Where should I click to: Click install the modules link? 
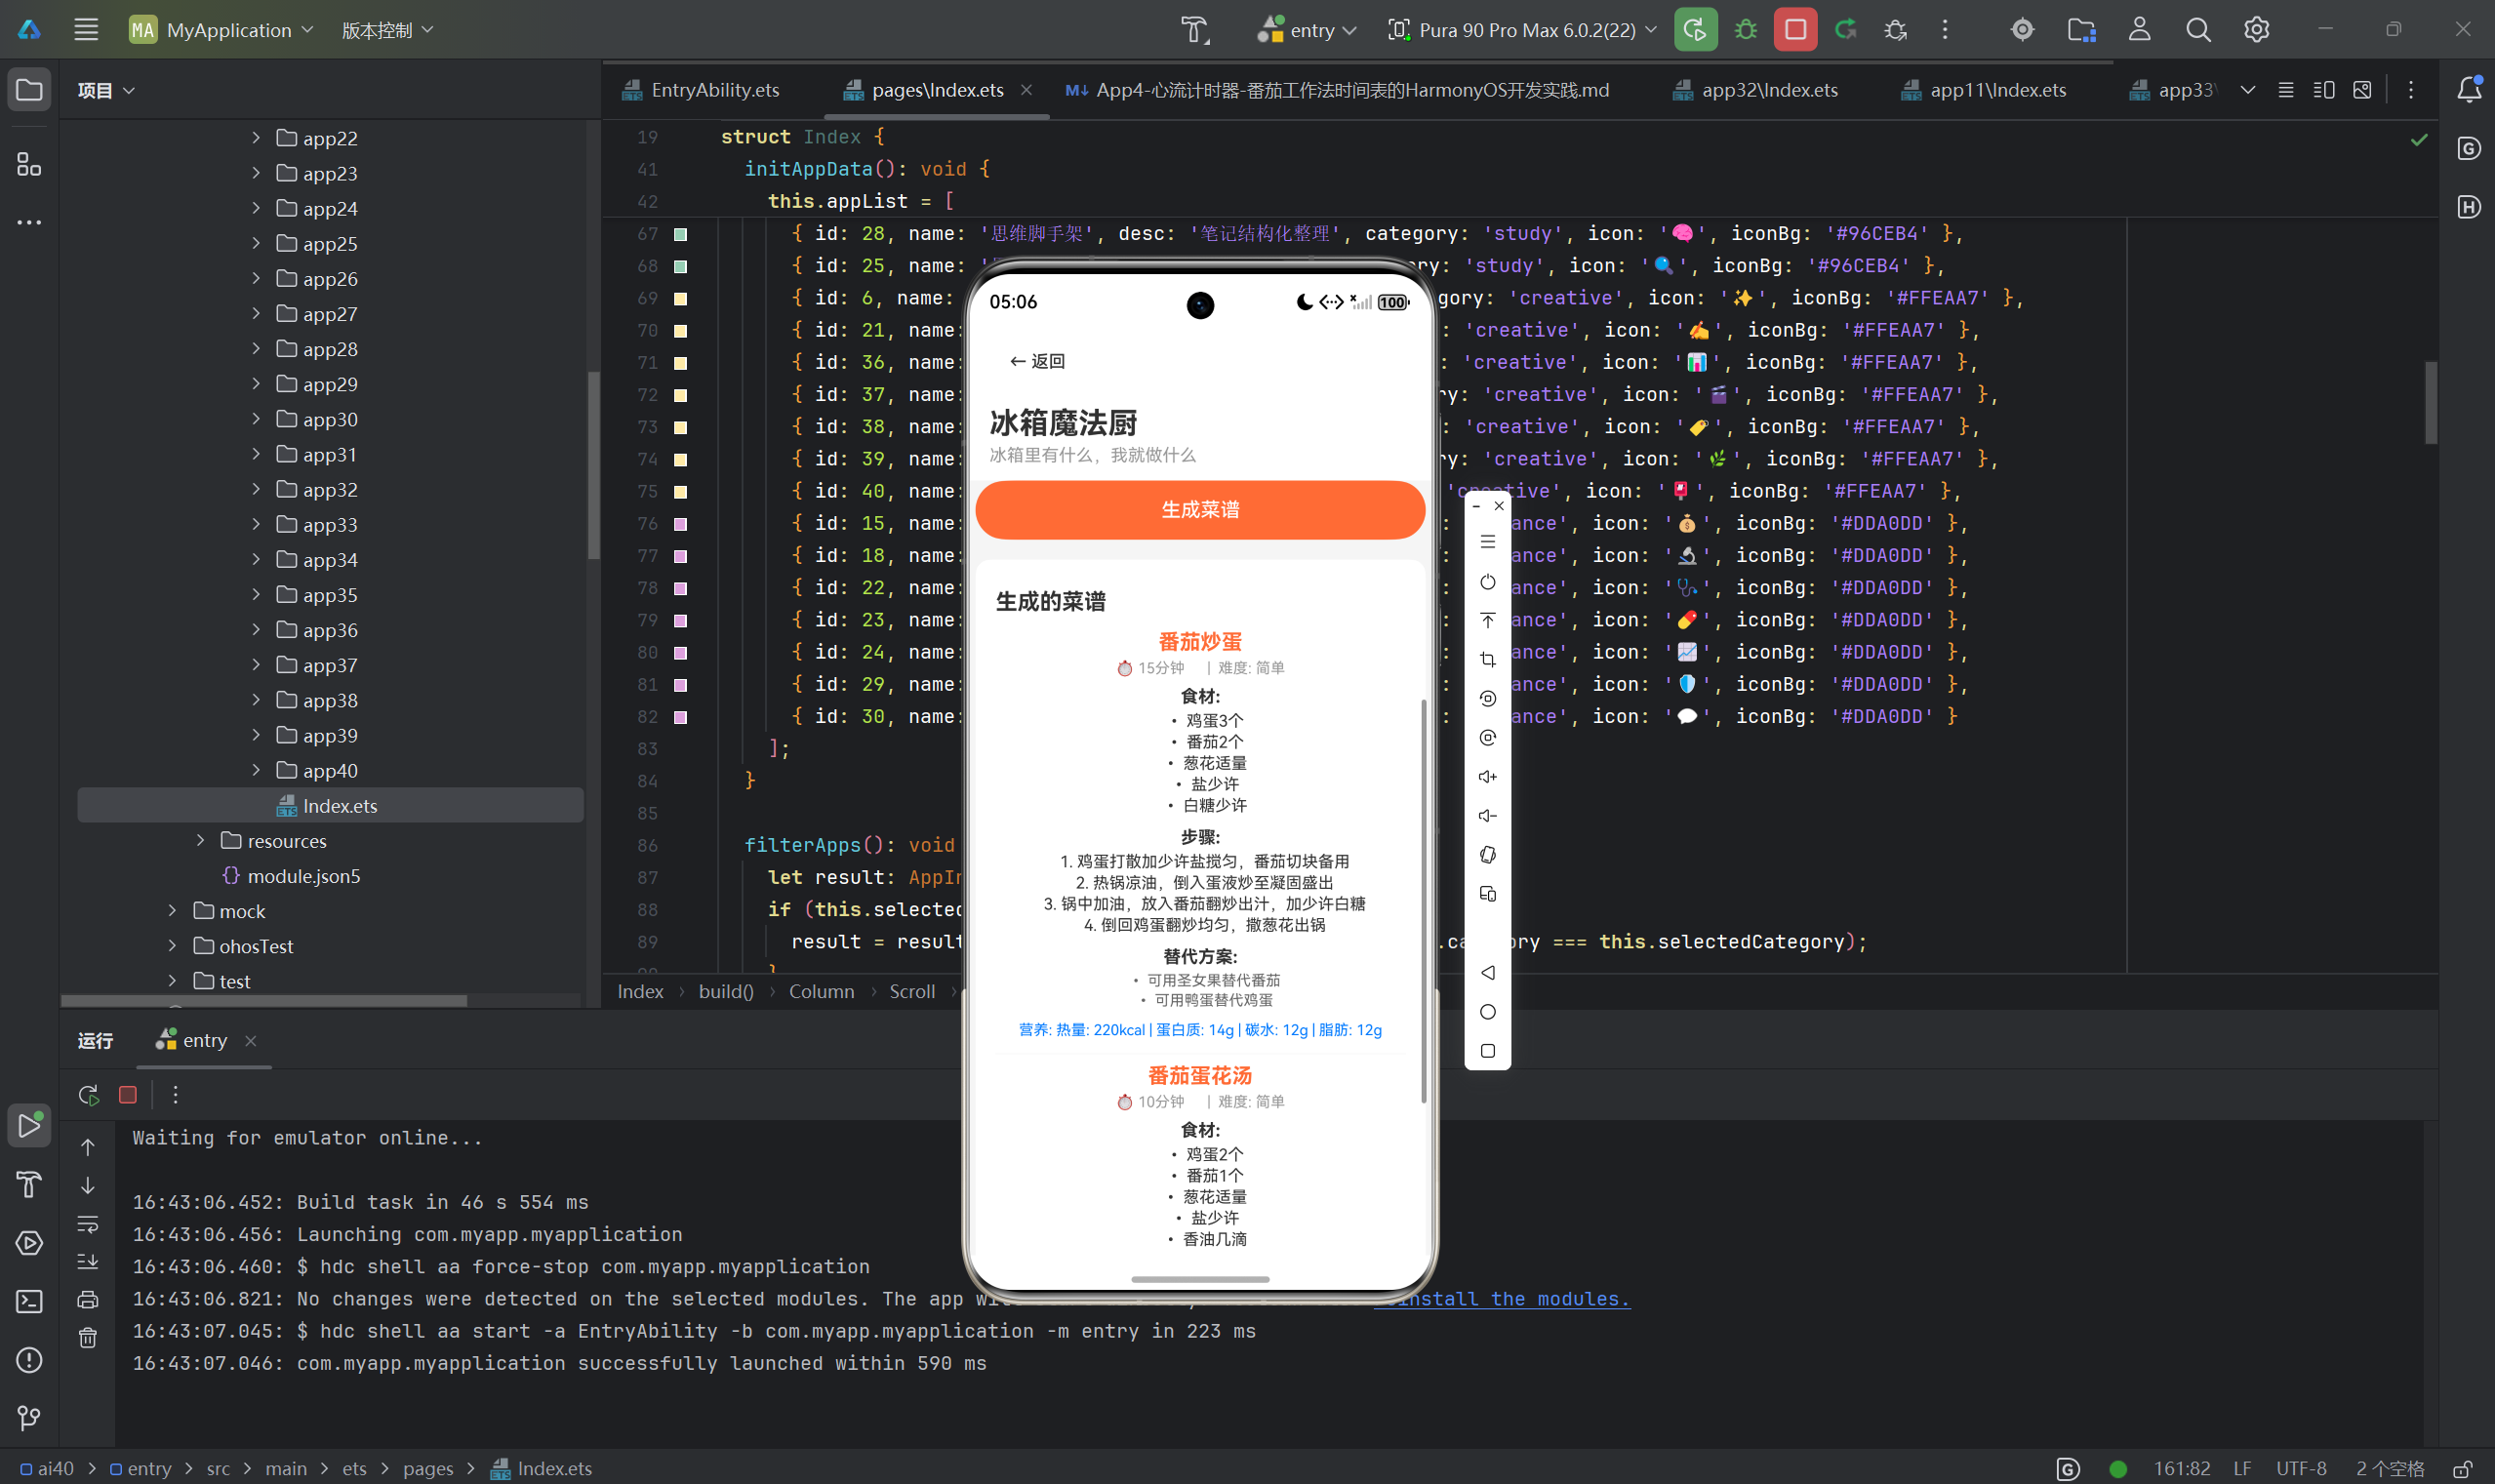click(x=1502, y=1299)
